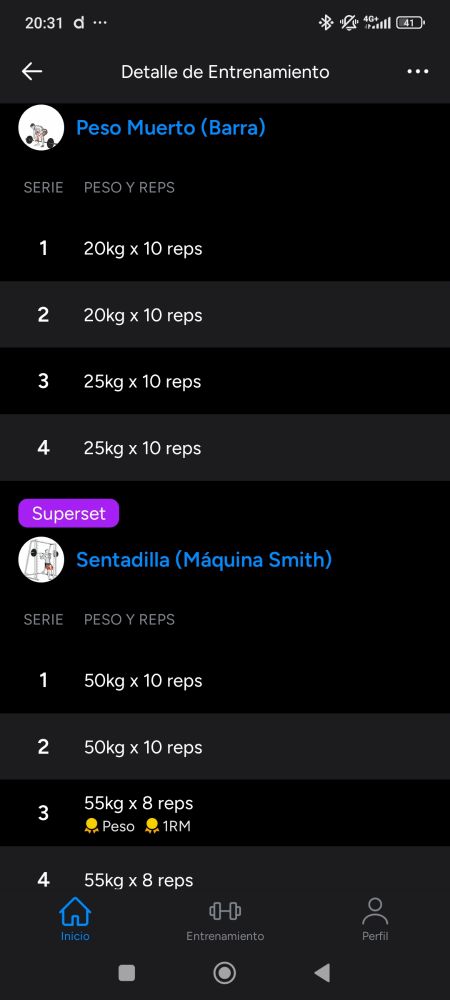Image resolution: width=450 pixels, height=1000 pixels.
Task: Tap the Peso Muerto exercise thumbnail
Action: [41, 128]
